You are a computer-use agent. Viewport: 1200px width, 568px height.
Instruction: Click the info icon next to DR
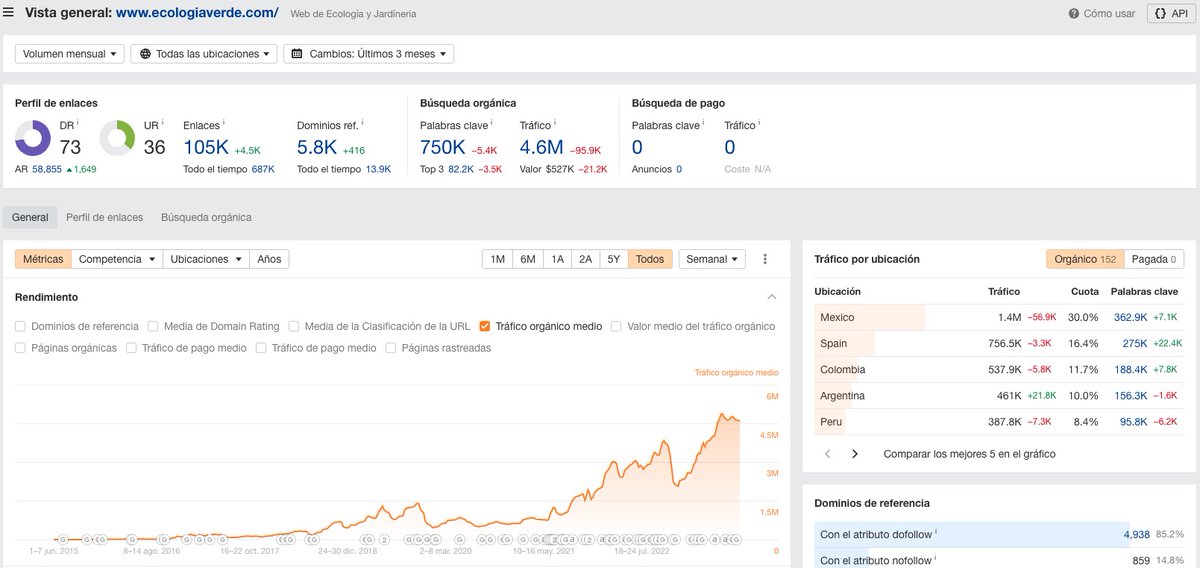click(77, 123)
